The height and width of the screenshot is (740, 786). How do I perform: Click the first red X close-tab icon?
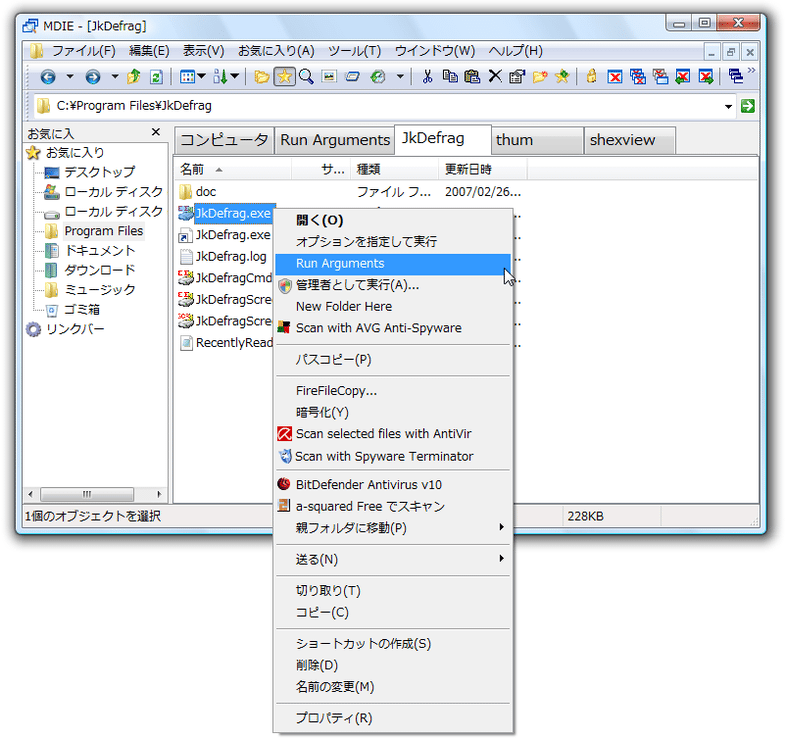click(615, 77)
